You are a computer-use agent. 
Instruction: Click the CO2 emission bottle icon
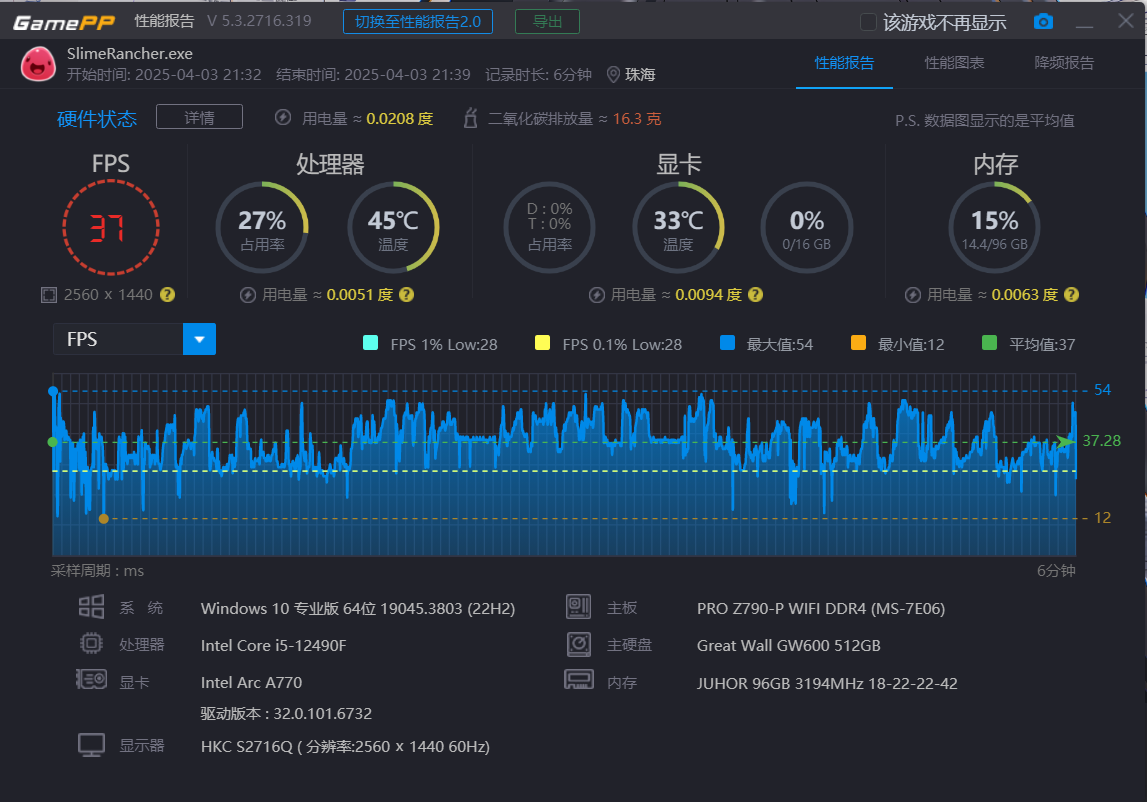point(470,118)
